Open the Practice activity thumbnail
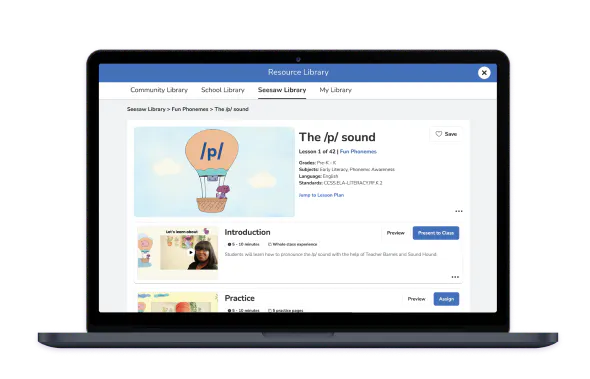 [178, 302]
